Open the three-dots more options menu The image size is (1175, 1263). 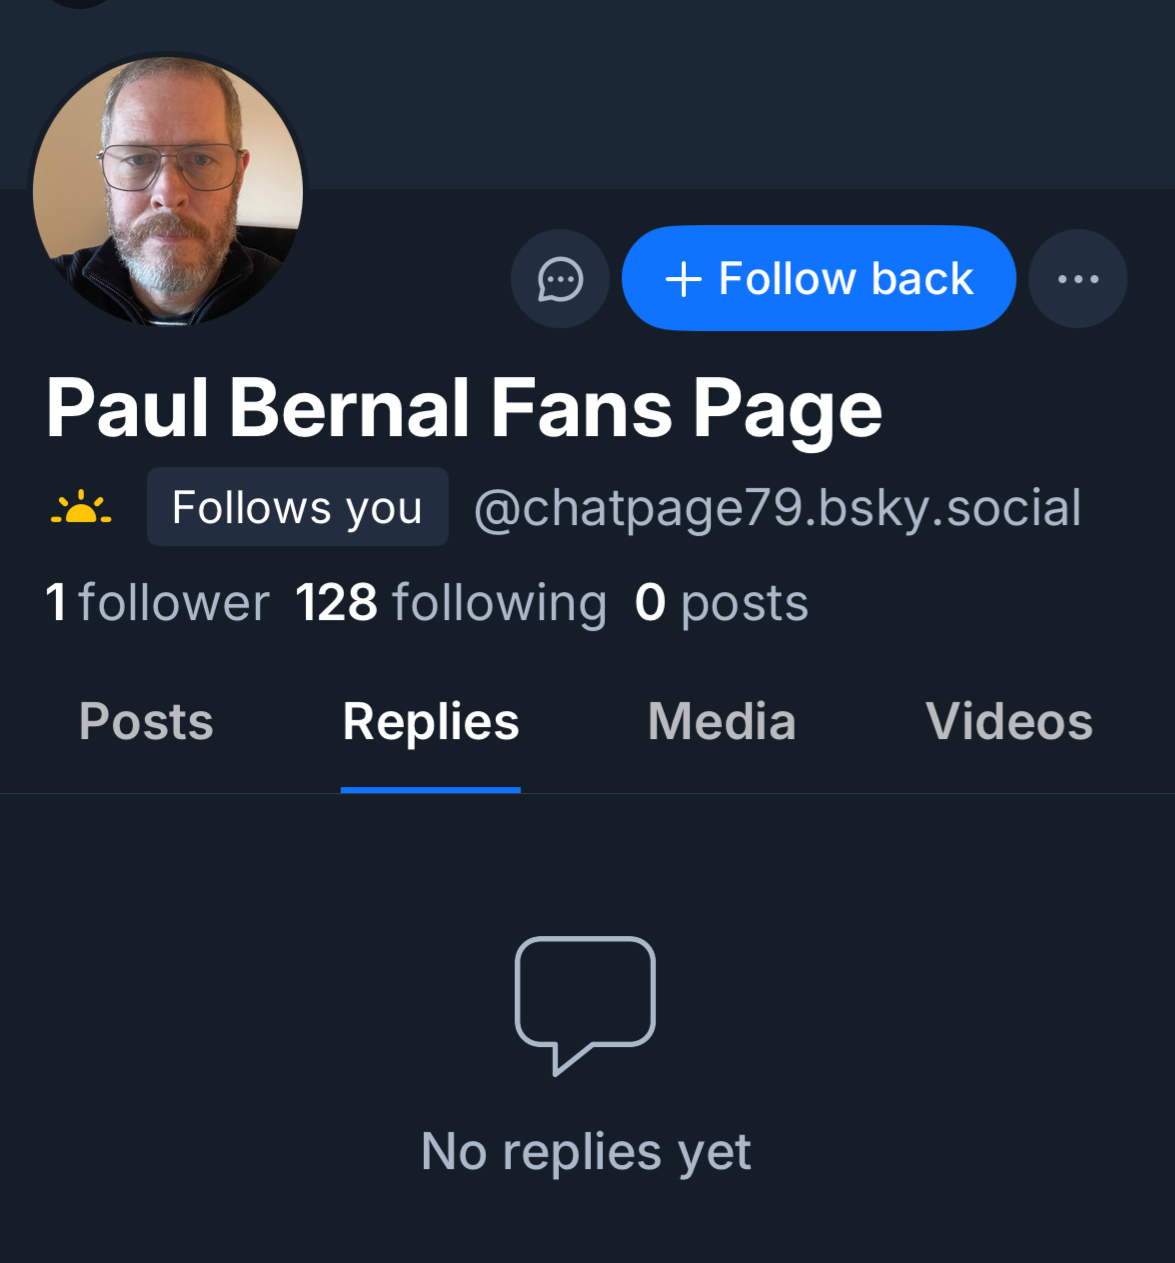coord(1078,279)
